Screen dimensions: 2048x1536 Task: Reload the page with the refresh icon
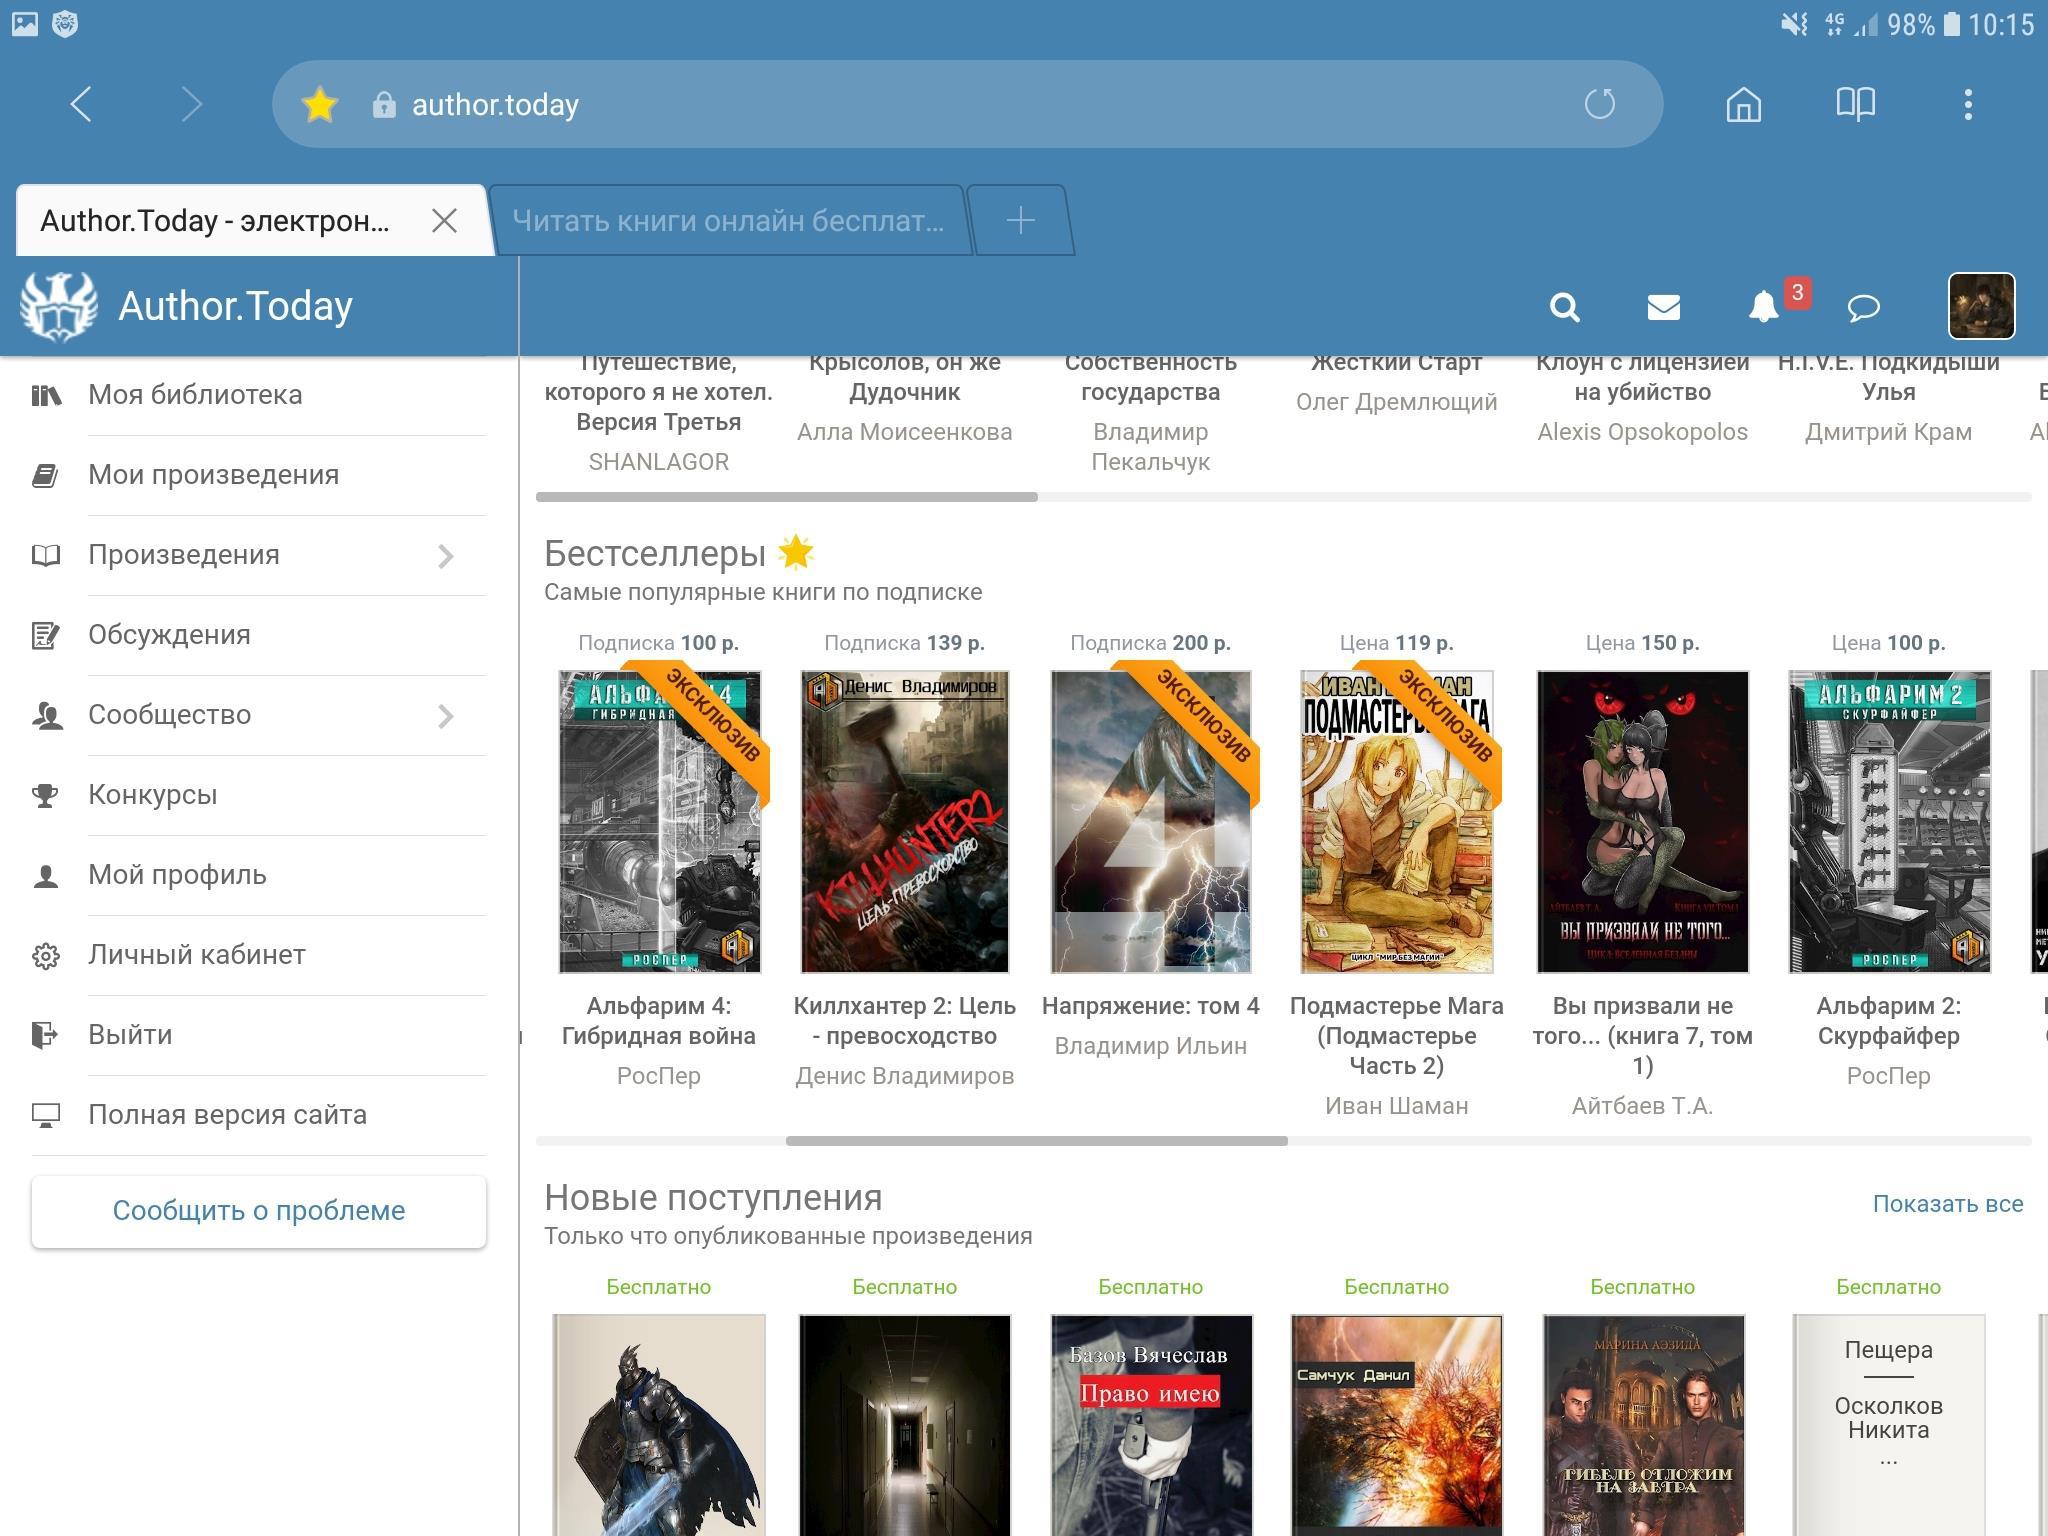click(1599, 104)
